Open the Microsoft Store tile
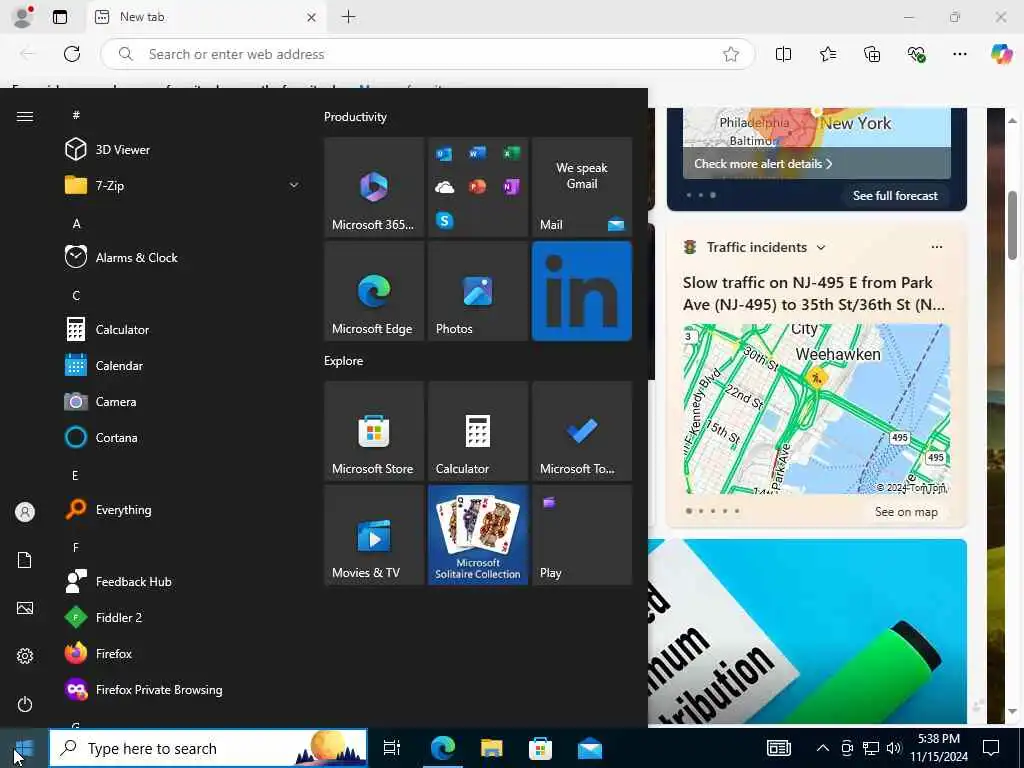This screenshot has width=1024, height=768. (374, 431)
